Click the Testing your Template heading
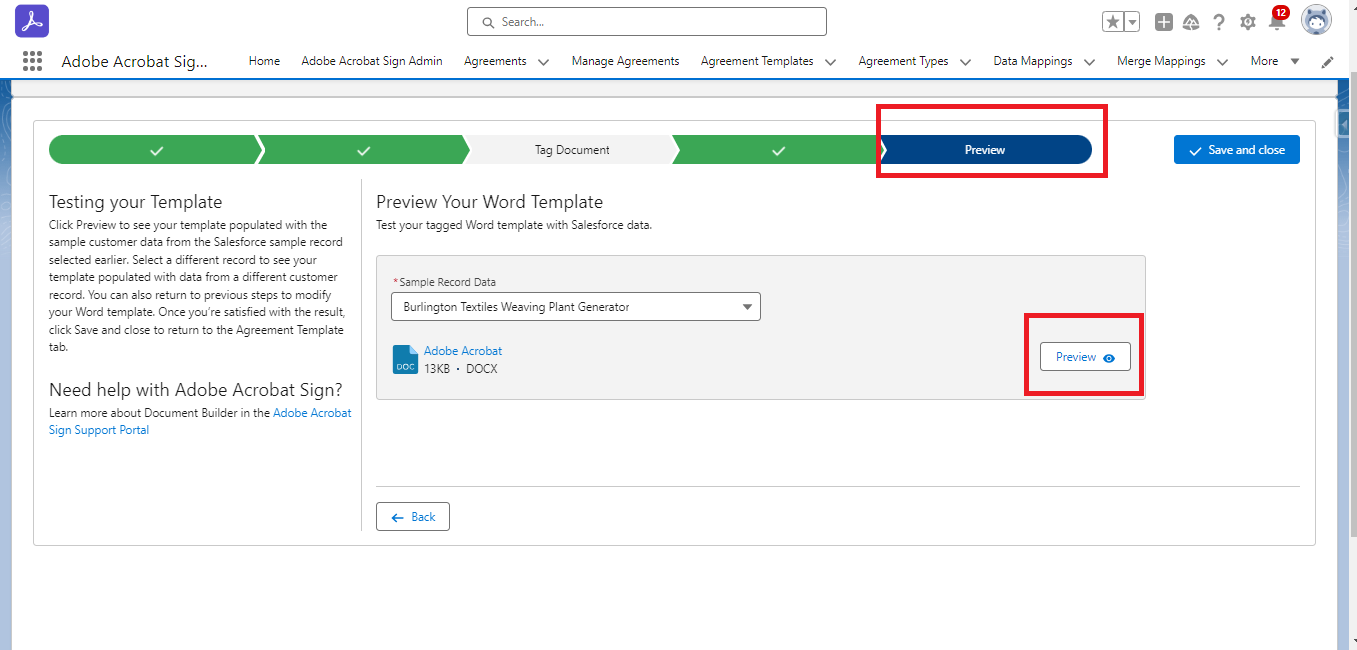 [136, 202]
